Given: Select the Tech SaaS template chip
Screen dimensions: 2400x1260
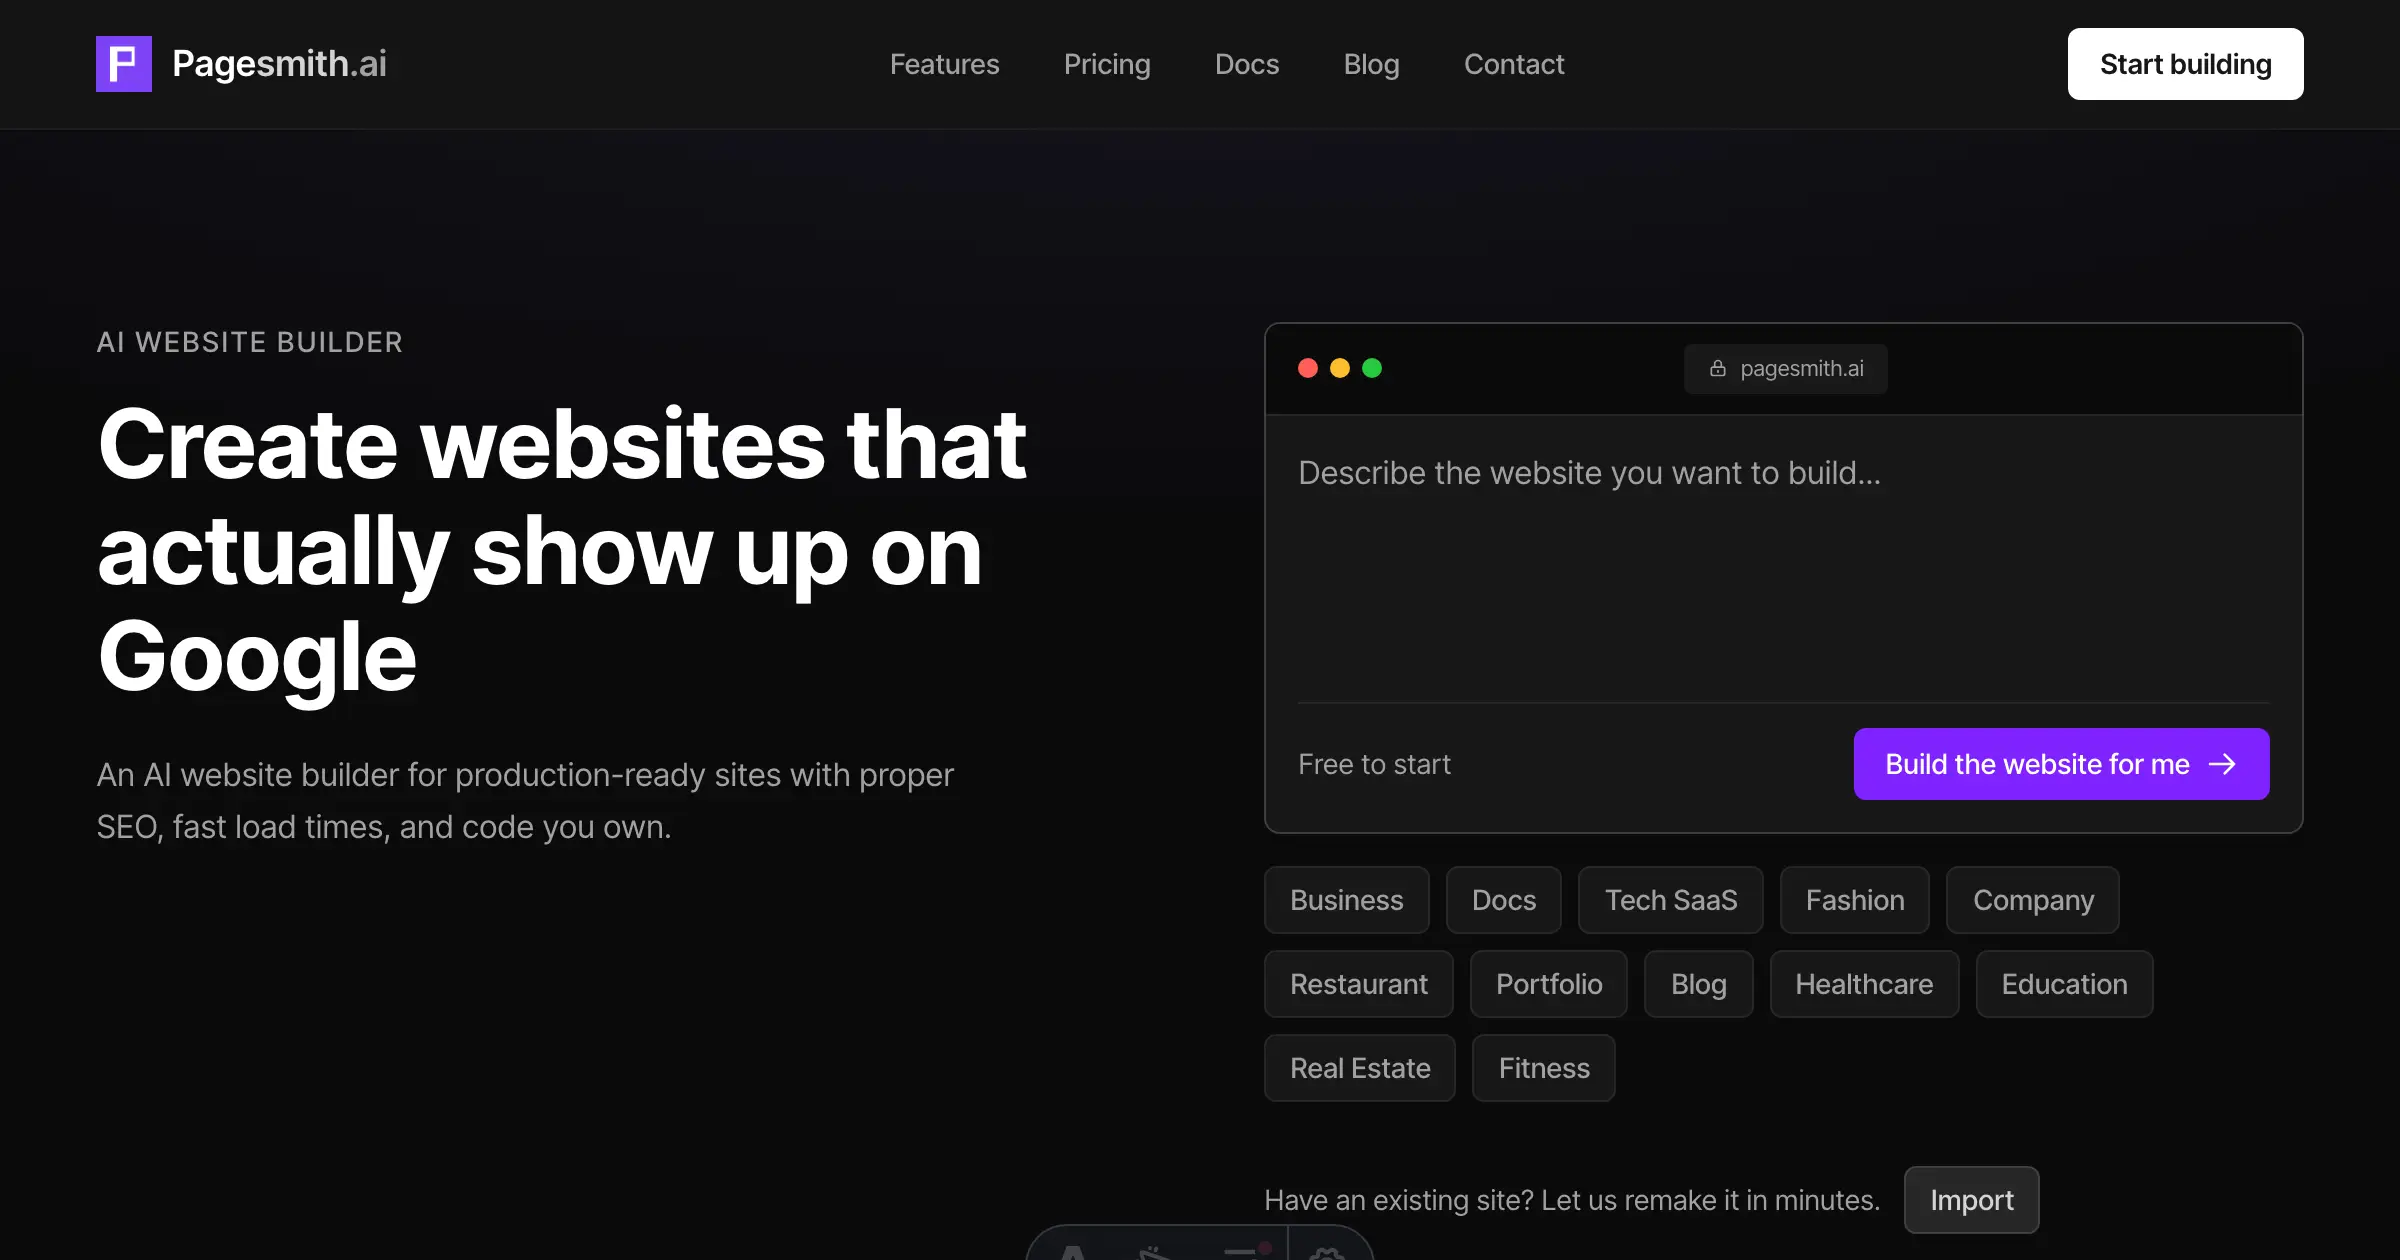Looking at the screenshot, I should point(1670,900).
